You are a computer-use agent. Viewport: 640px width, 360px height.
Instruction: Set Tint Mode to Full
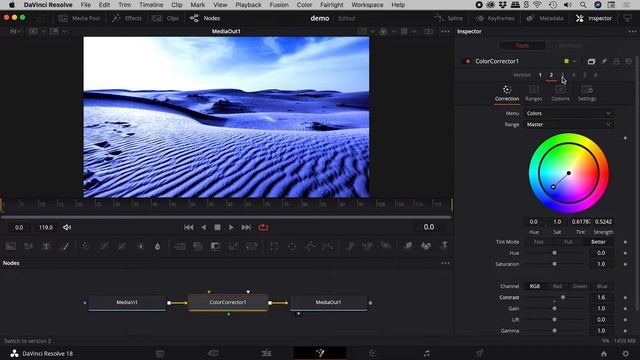coord(568,242)
